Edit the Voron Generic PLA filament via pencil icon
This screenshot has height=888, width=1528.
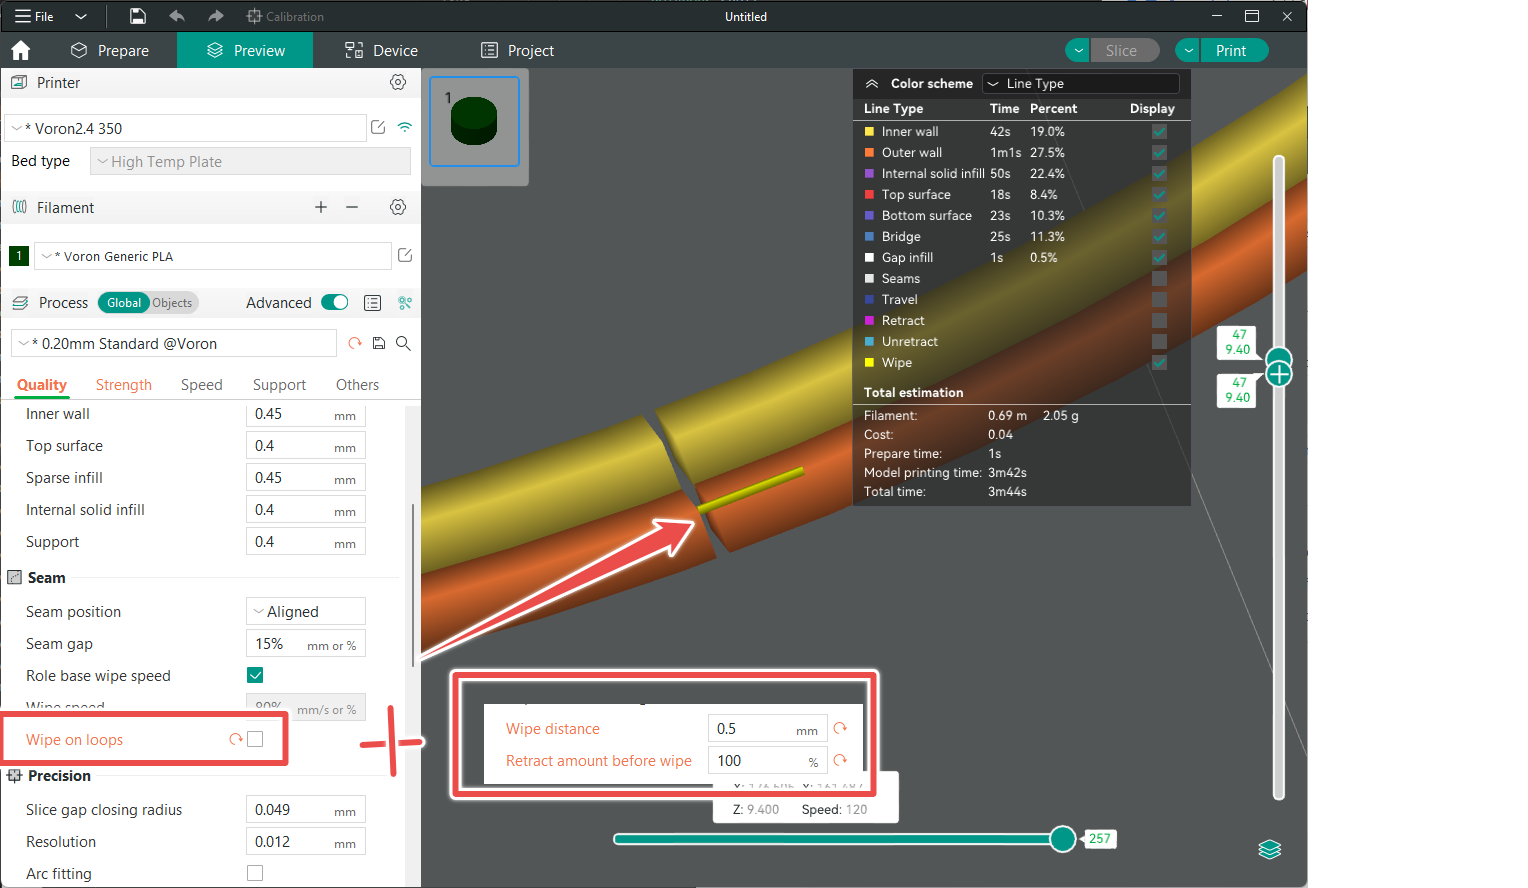click(404, 255)
